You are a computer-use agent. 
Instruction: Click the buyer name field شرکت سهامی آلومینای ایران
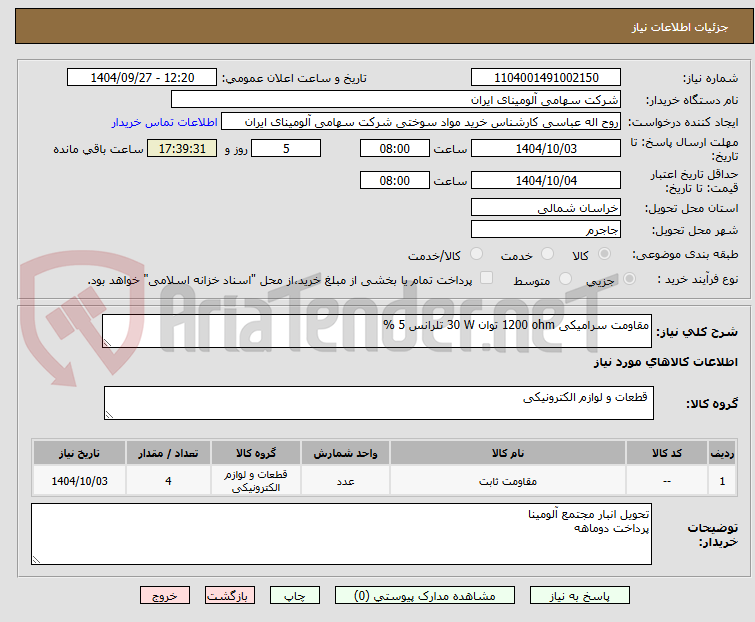[x=396, y=100]
